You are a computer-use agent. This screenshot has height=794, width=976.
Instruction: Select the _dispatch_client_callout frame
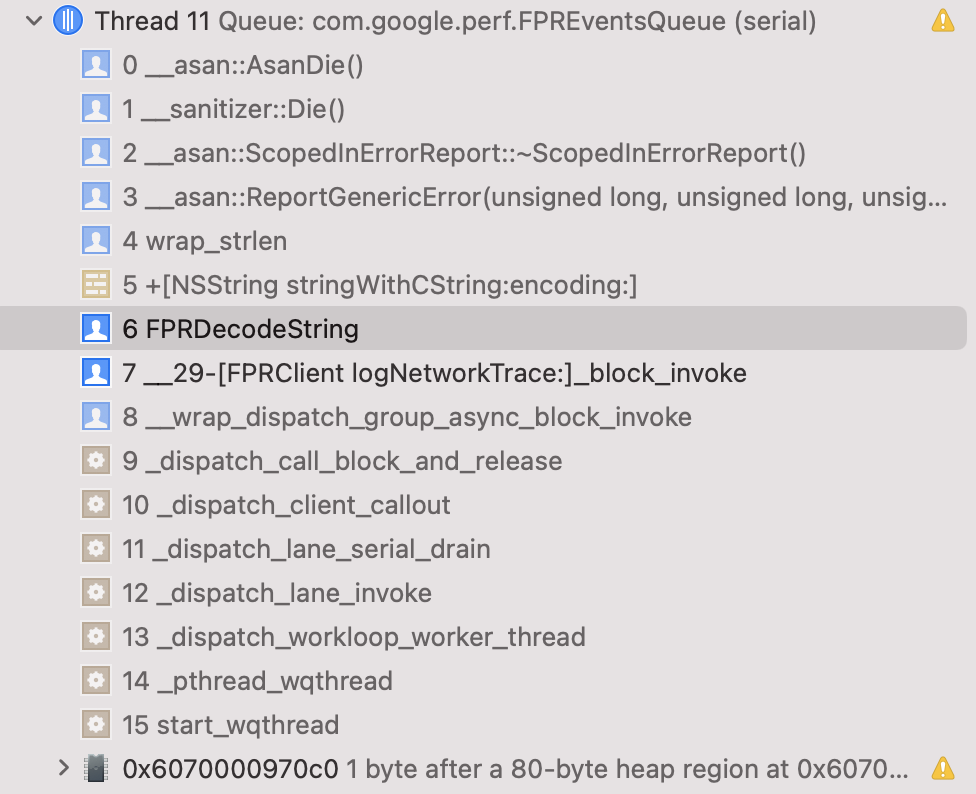click(286, 505)
